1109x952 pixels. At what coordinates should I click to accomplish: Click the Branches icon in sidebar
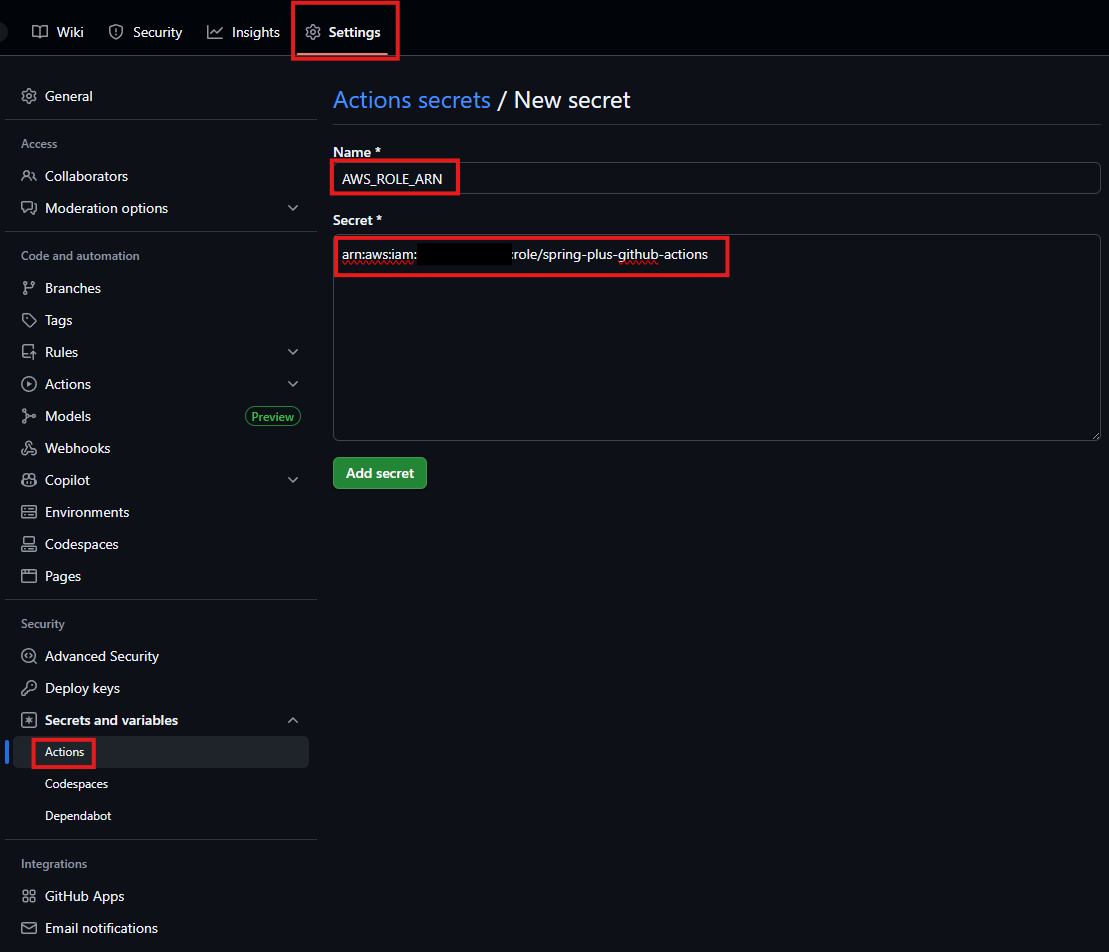(x=29, y=288)
